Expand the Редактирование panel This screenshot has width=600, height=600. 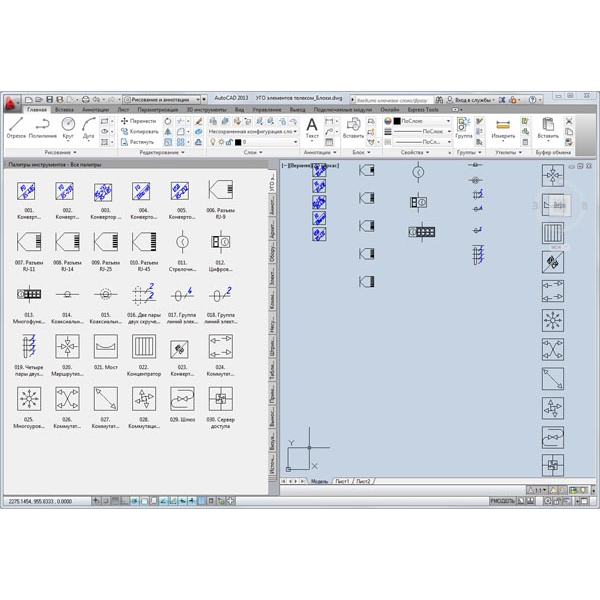(162, 152)
